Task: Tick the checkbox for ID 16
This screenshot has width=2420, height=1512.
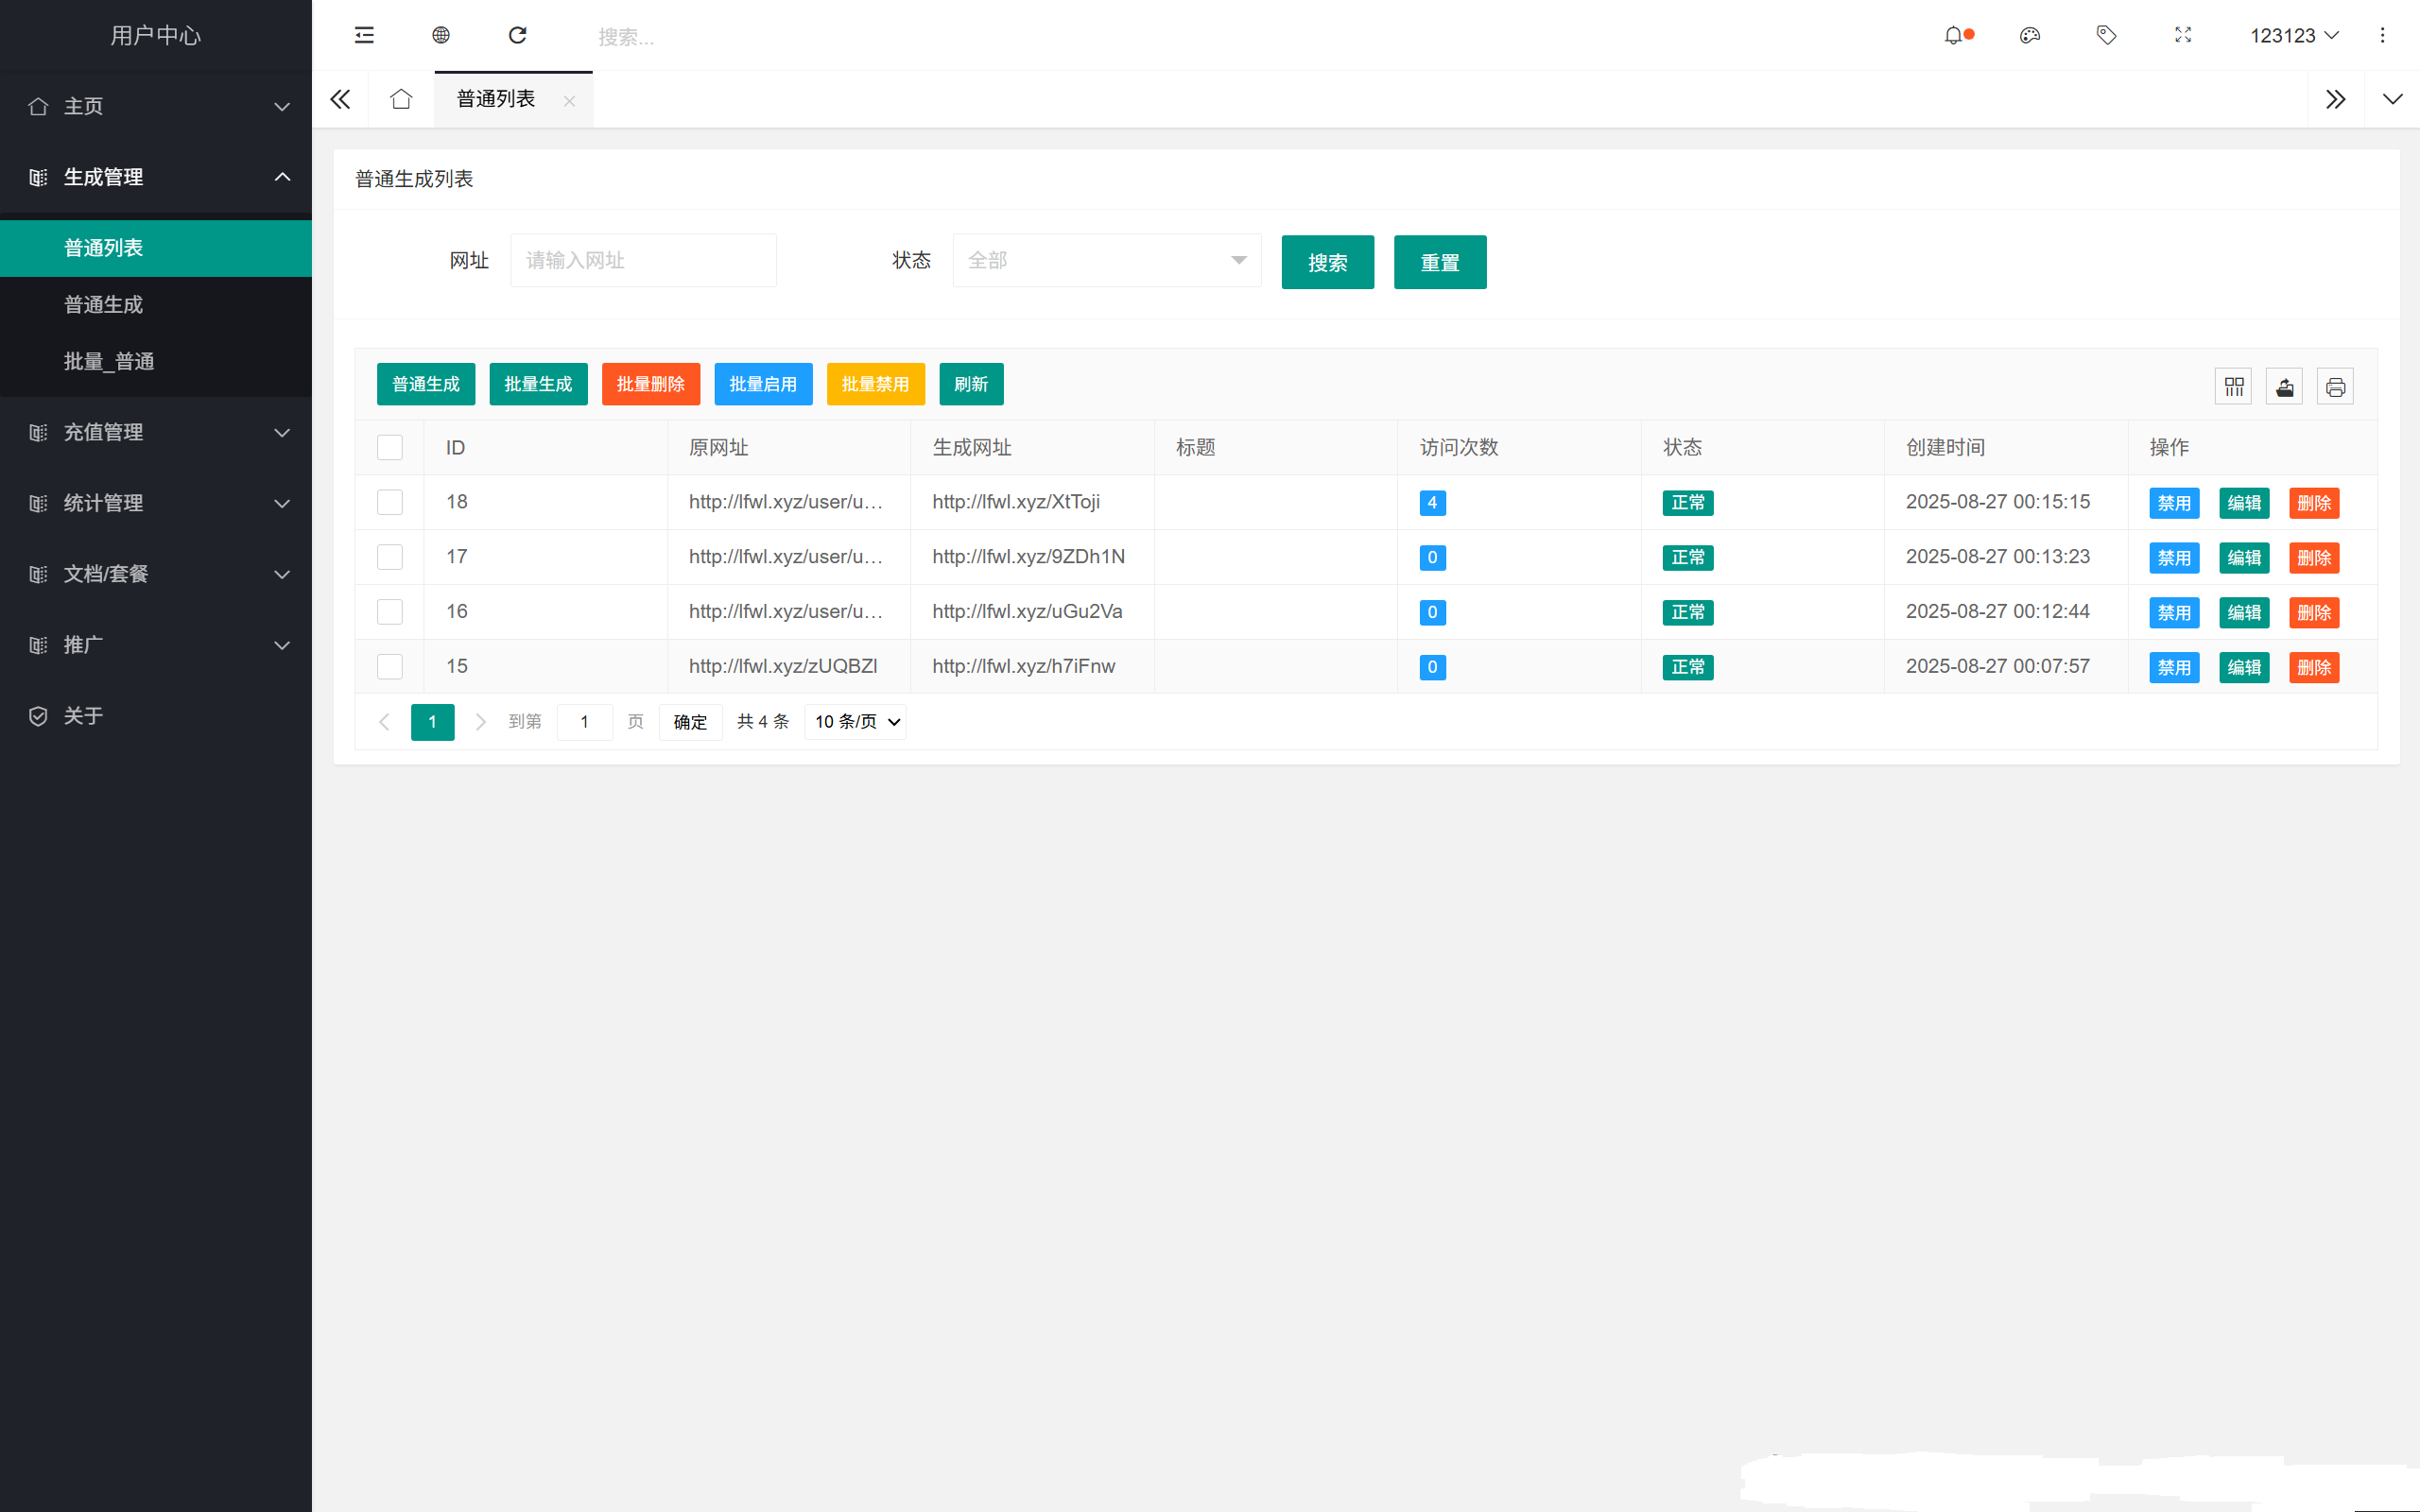Action: 390,612
